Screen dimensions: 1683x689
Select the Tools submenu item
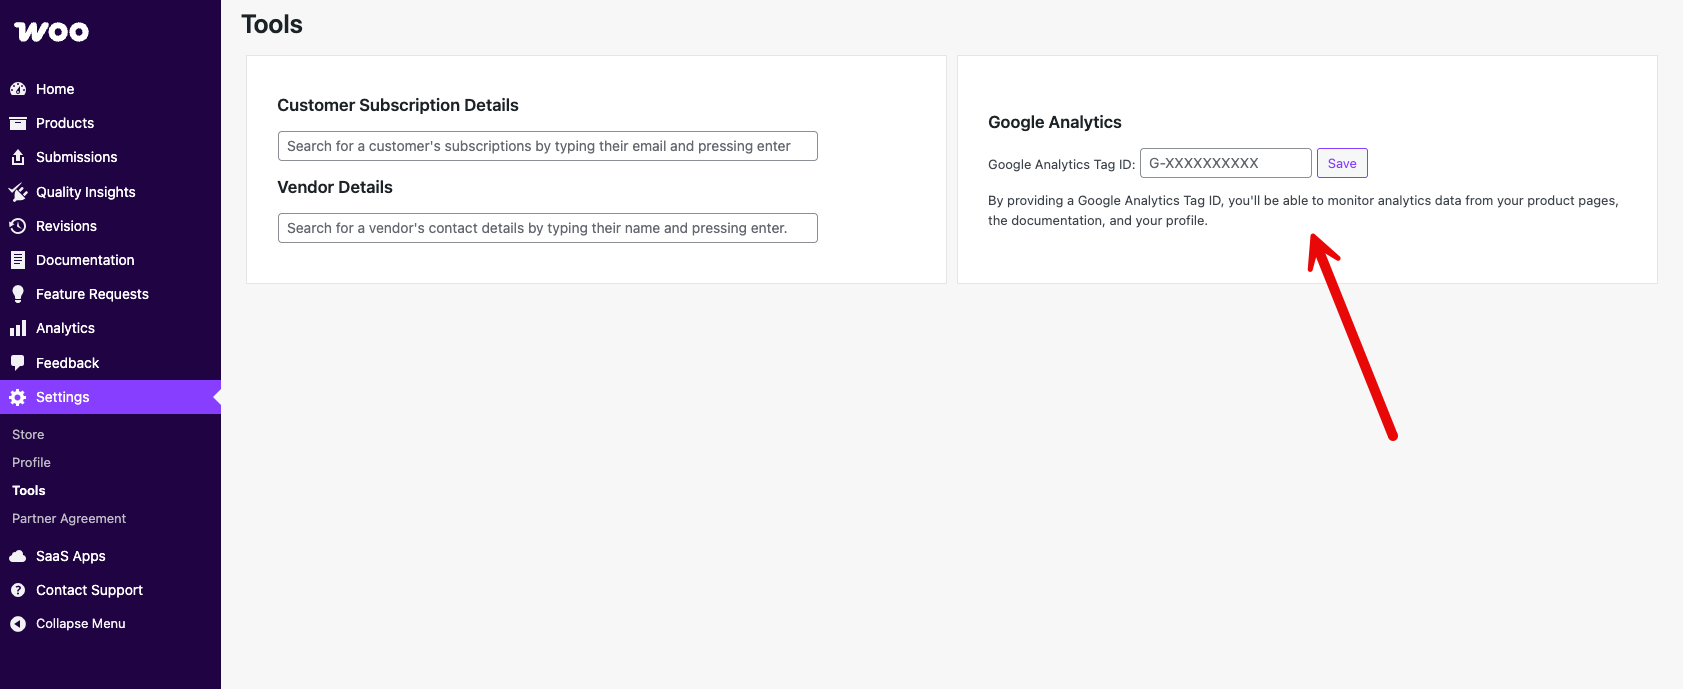coord(29,491)
